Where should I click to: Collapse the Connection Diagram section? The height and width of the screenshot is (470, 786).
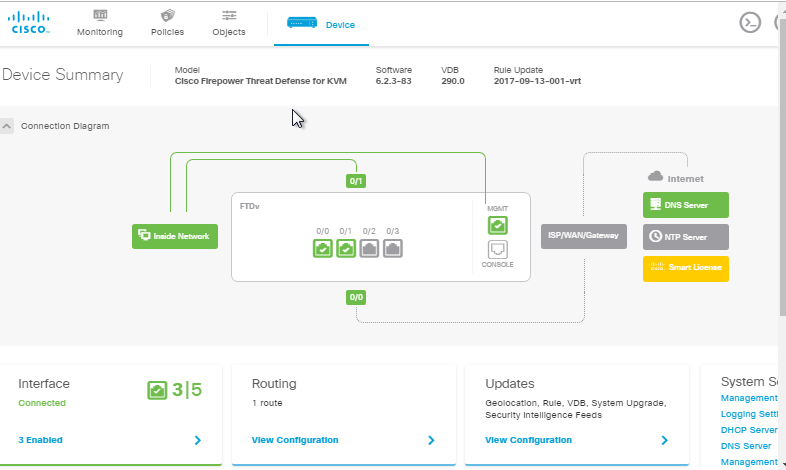click(x=7, y=126)
